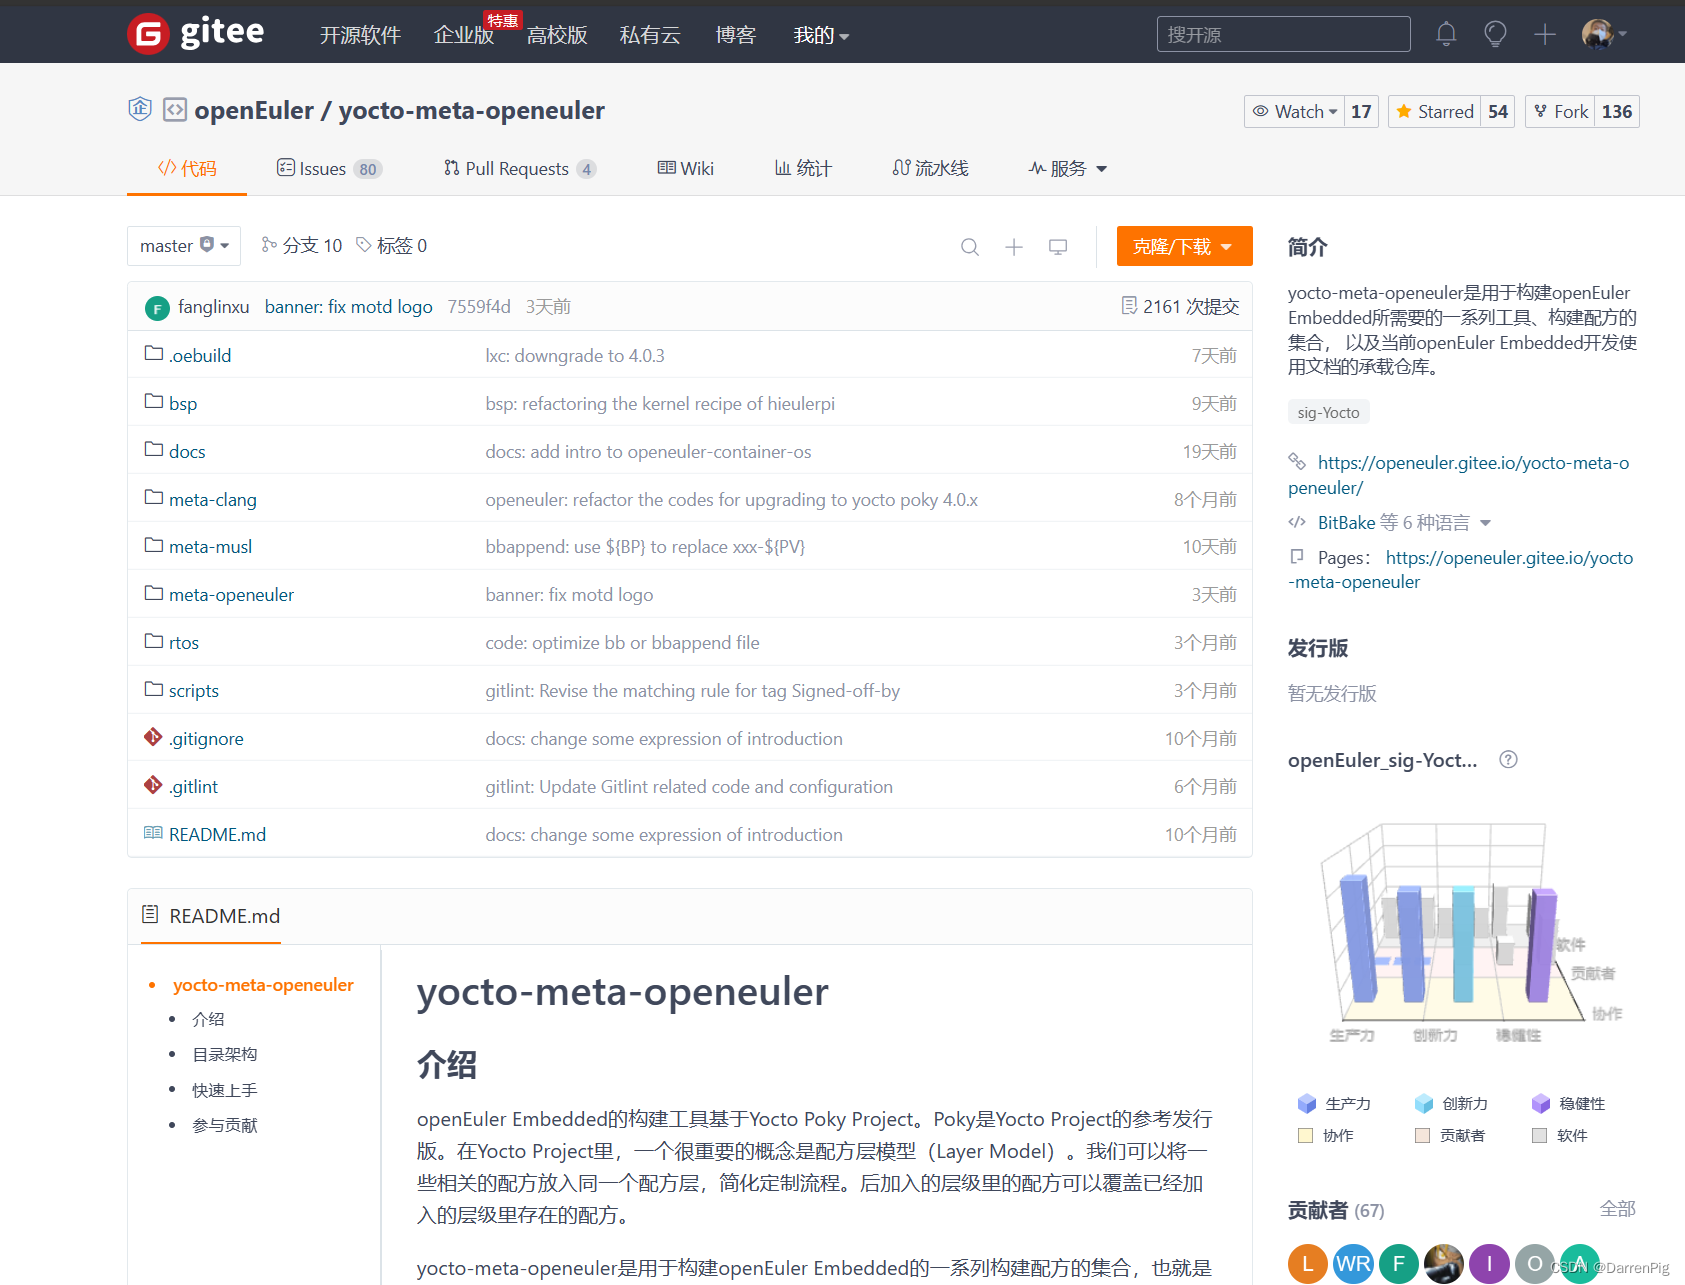Viewport: 1685px width, 1285px height.
Task: Click the rtos folder icon
Action: click(154, 641)
